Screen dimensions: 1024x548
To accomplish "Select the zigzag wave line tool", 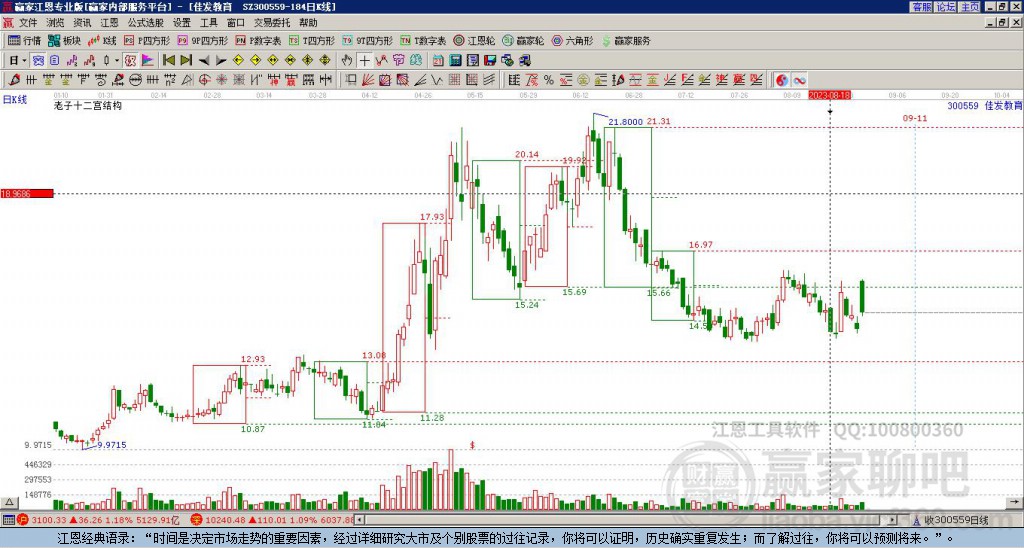I will [x=437, y=80].
